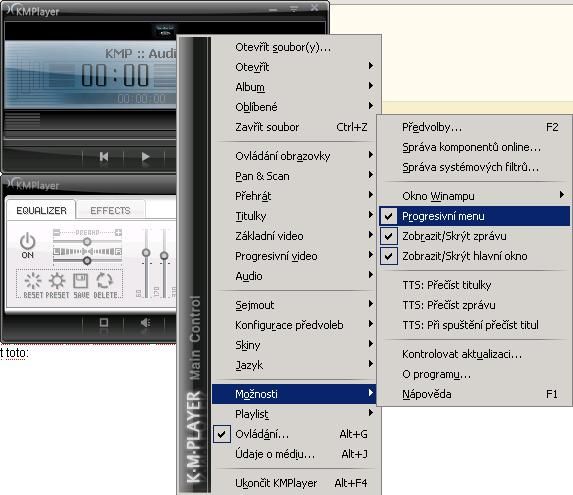Click Kontrolovat aktualizaci... menu item

[475, 354]
